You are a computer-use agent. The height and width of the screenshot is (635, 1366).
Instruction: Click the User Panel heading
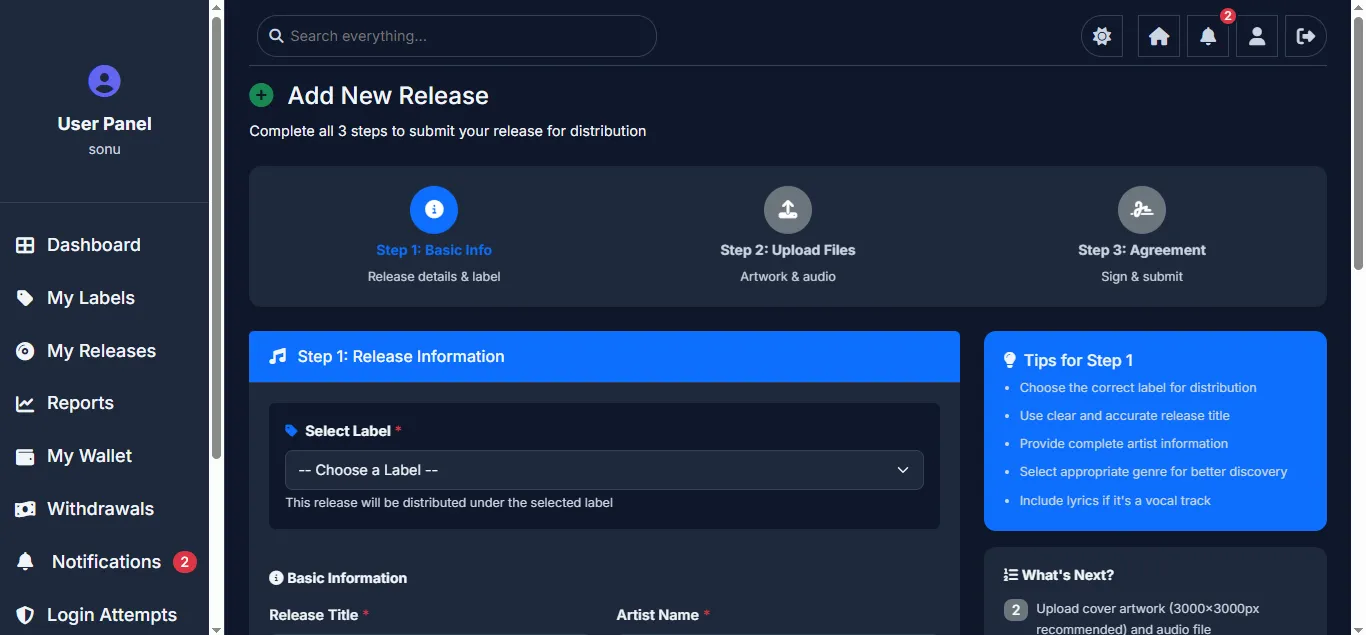pos(104,124)
